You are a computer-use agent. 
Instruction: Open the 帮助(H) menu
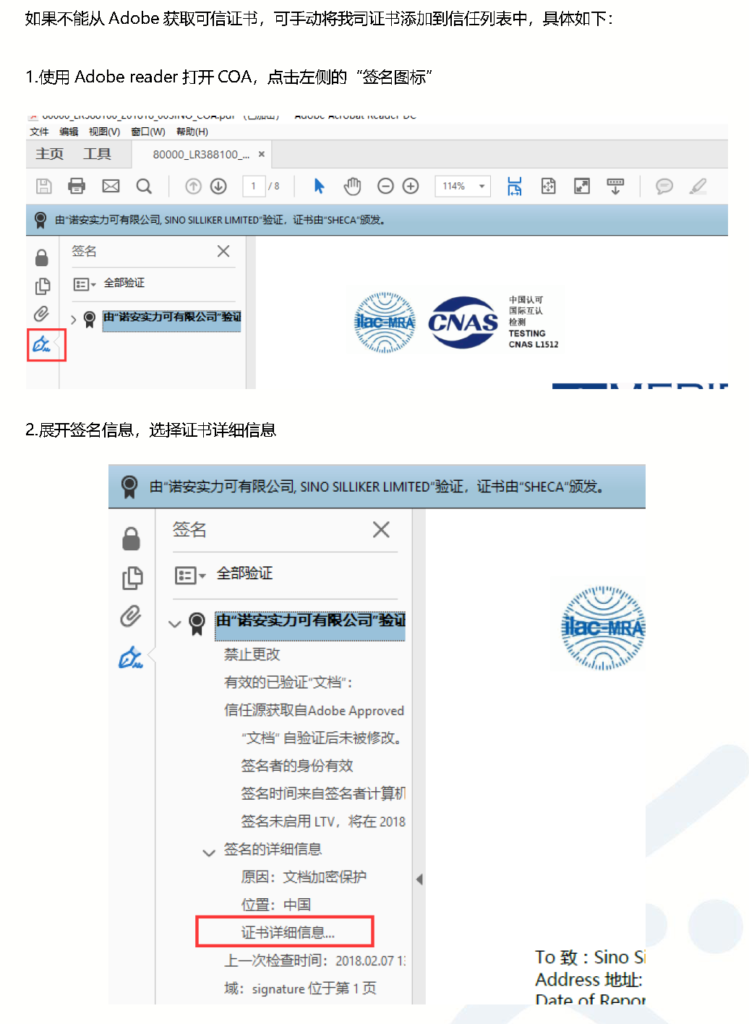(x=192, y=132)
